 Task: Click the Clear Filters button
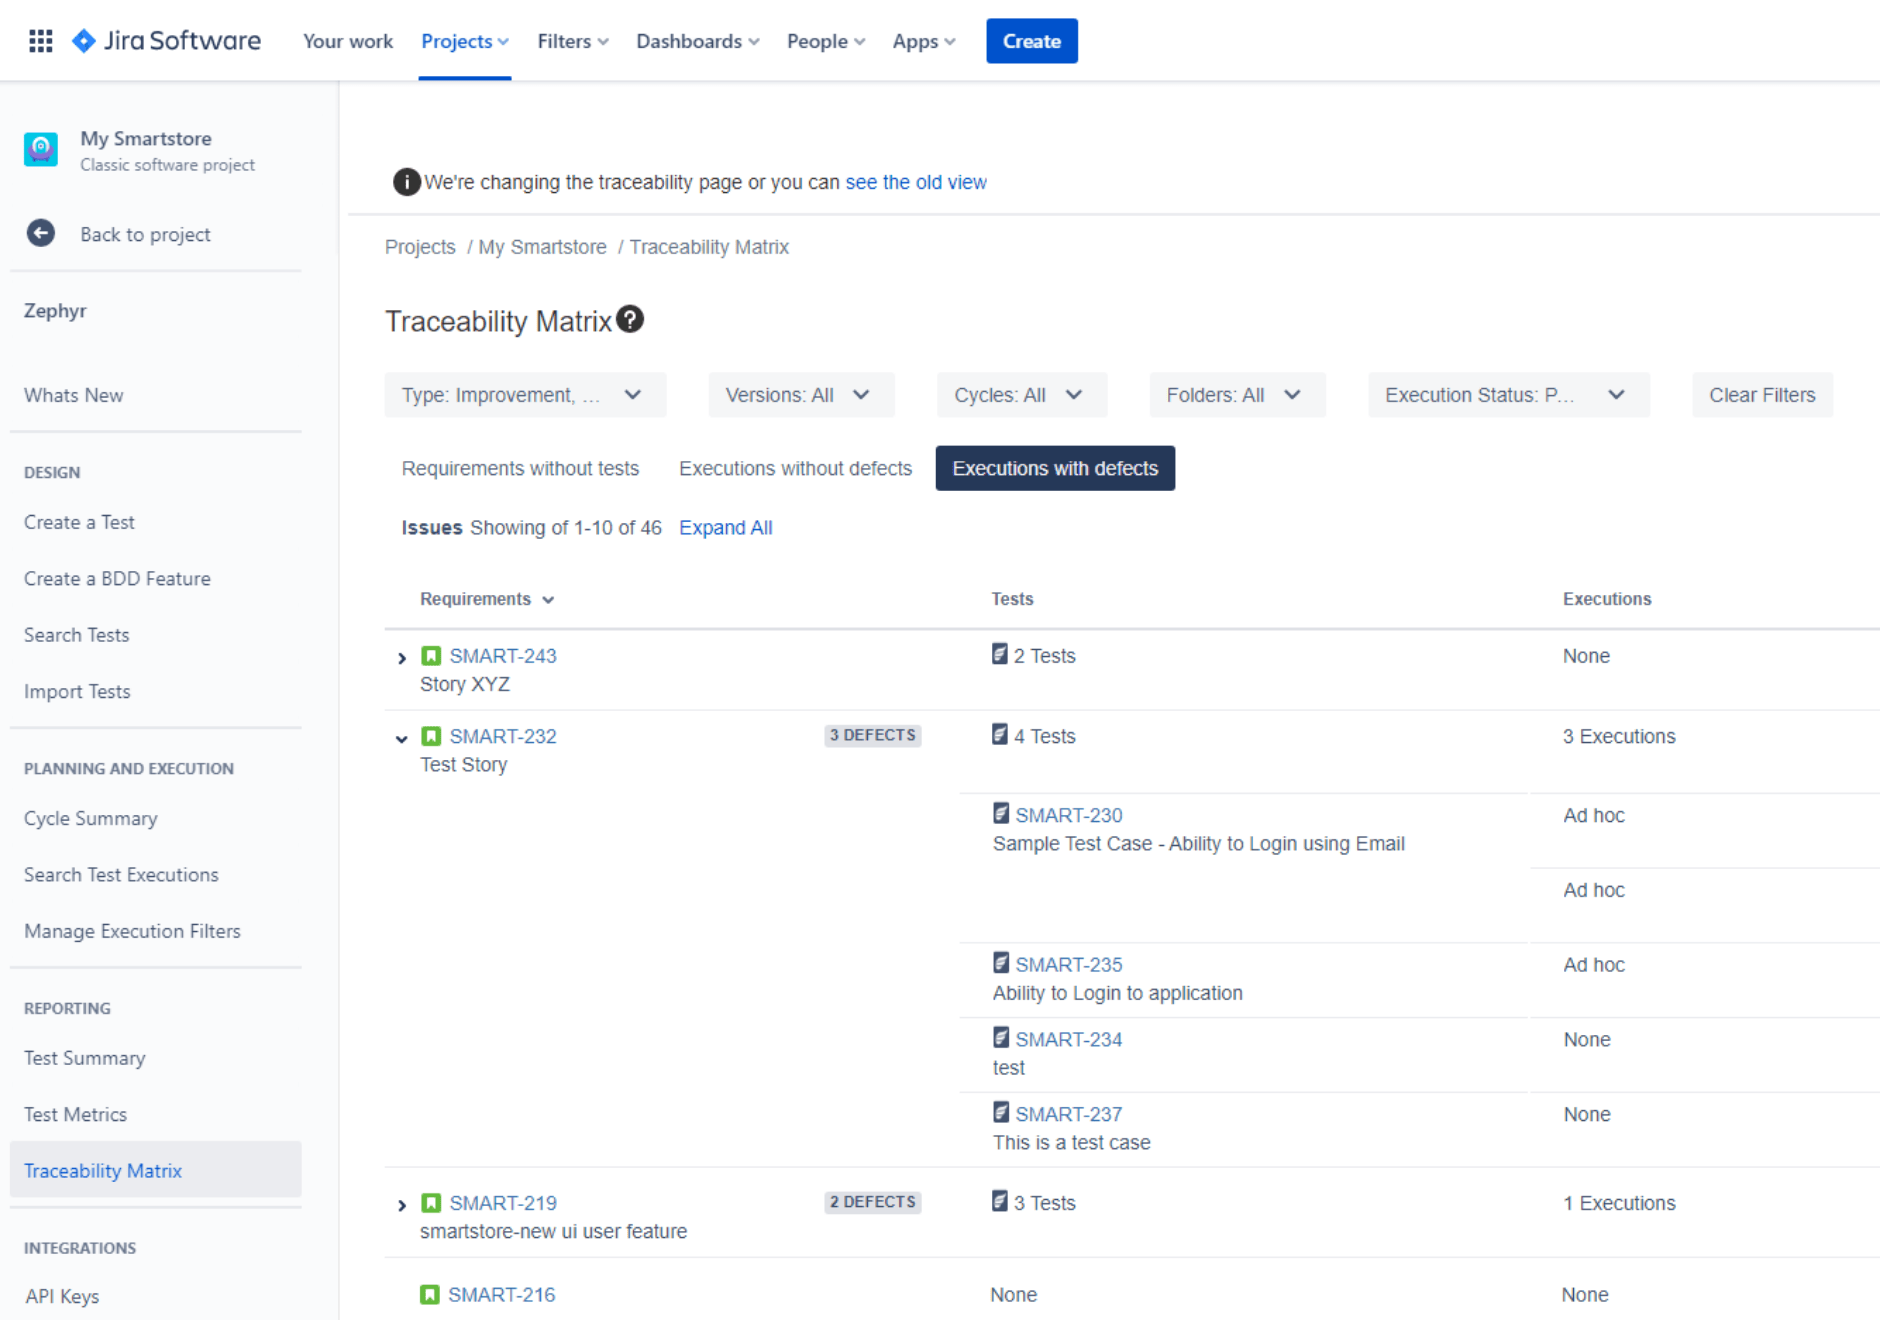point(1761,395)
